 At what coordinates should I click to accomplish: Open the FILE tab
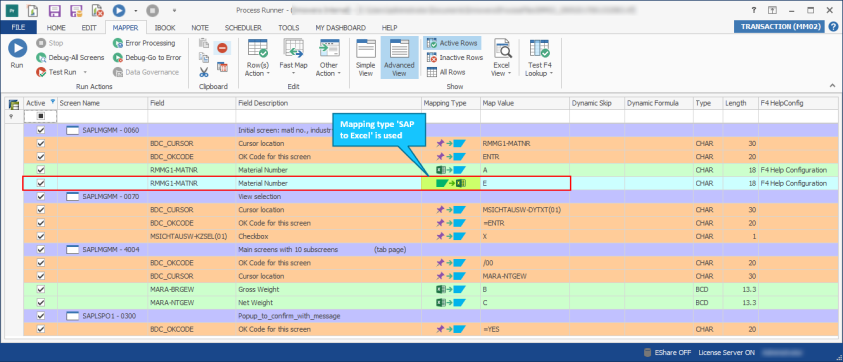pyautogui.click(x=19, y=27)
